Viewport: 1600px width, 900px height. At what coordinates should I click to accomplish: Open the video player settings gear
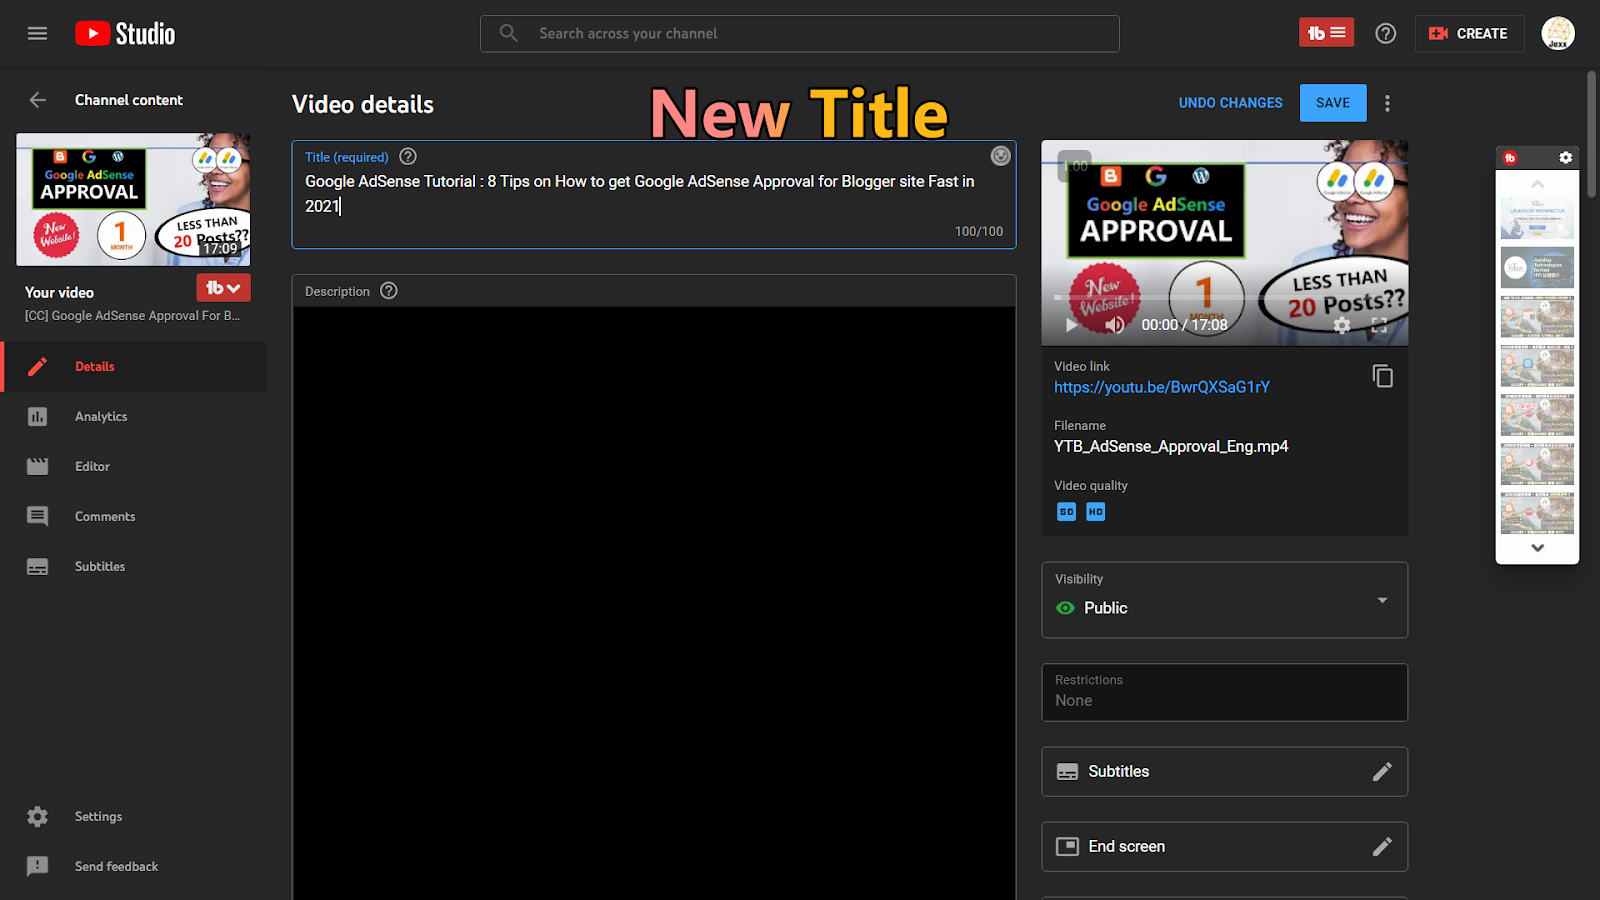(x=1342, y=325)
